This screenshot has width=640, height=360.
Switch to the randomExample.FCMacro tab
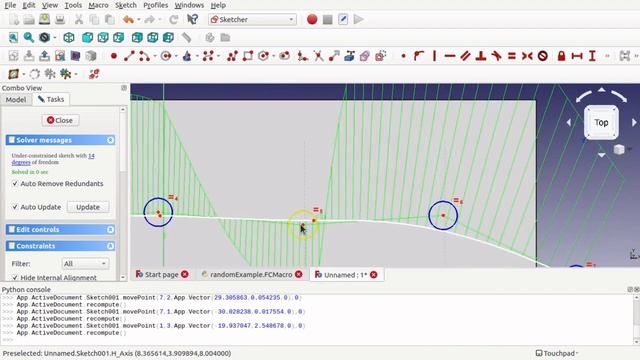click(x=251, y=275)
